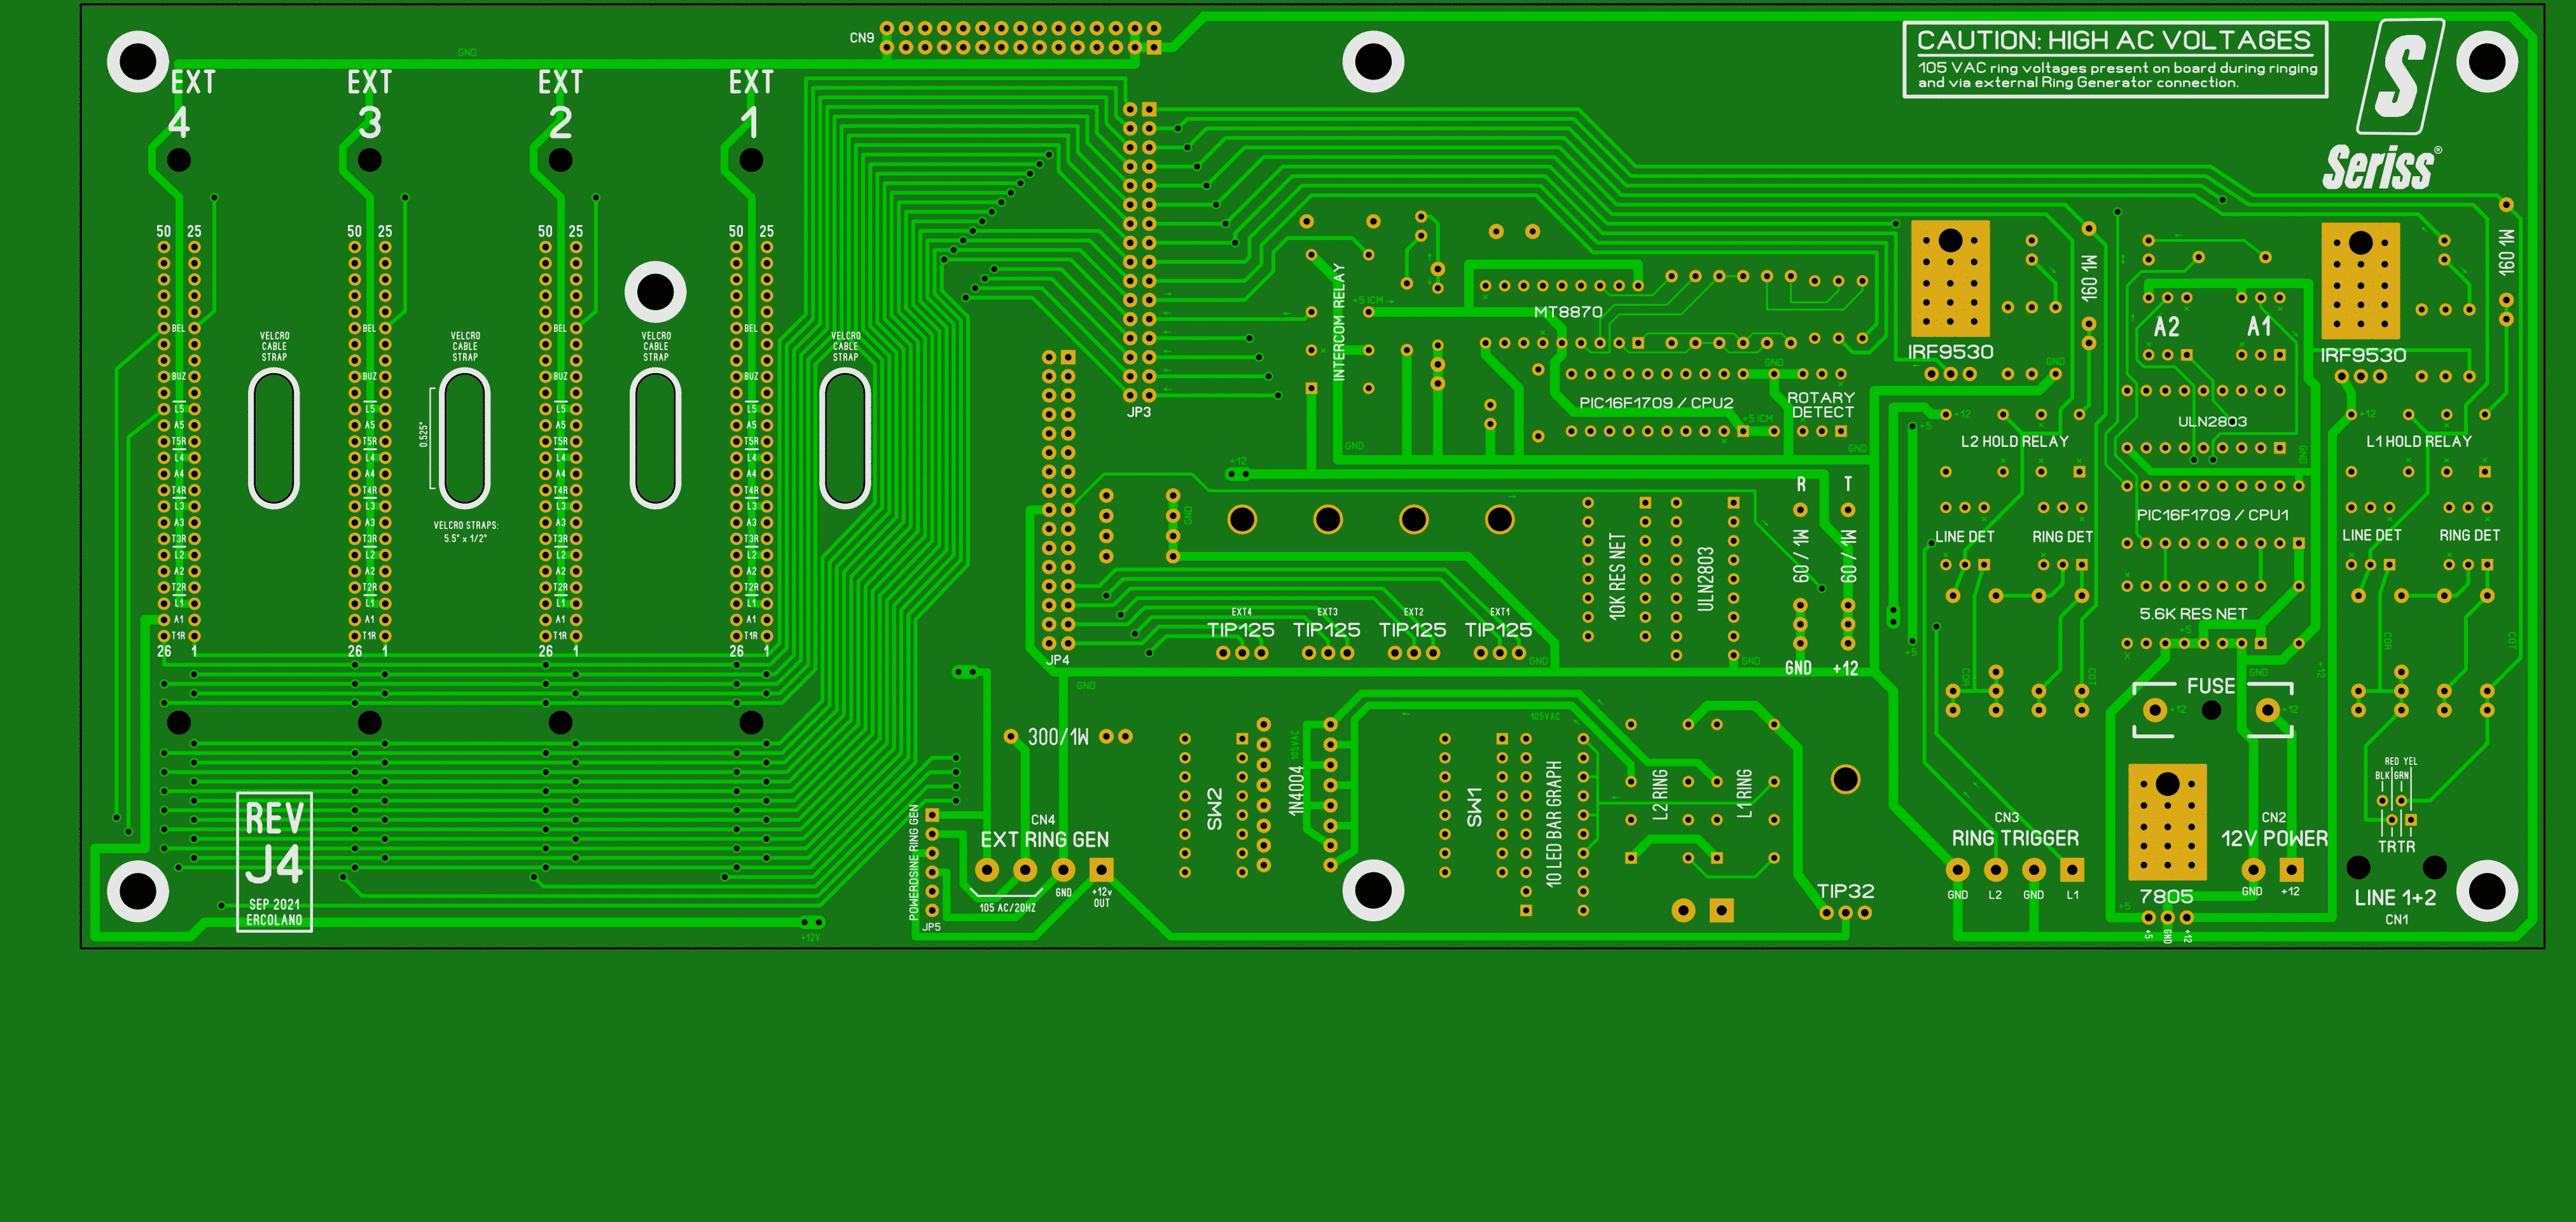This screenshot has width=2576, height=1222.
Task: Click the 12V POWER connector label
Action: [x=2274, y=838]
